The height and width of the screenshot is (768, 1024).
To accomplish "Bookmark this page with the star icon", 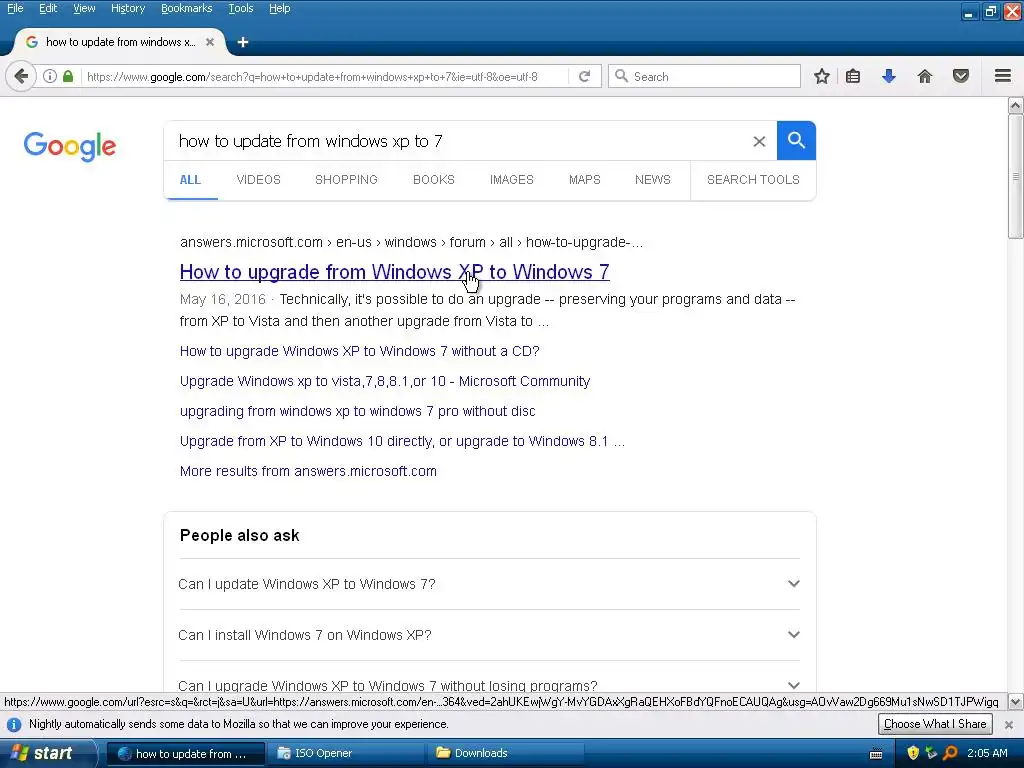I will click(x=822, y=76).
